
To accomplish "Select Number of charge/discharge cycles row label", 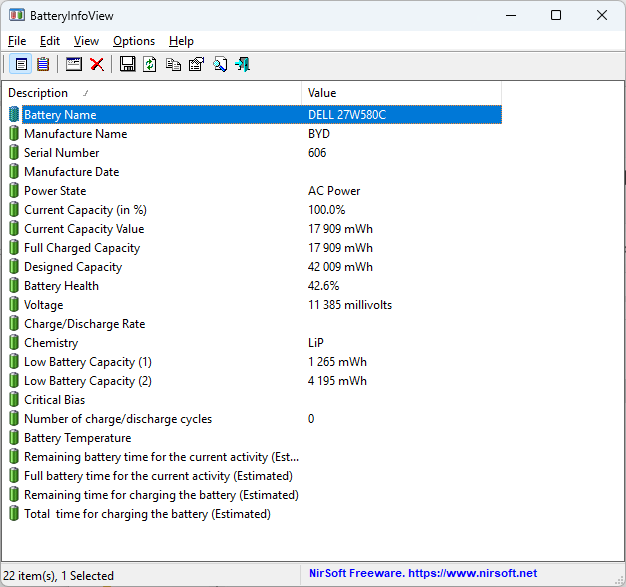I will click(118, 419).
